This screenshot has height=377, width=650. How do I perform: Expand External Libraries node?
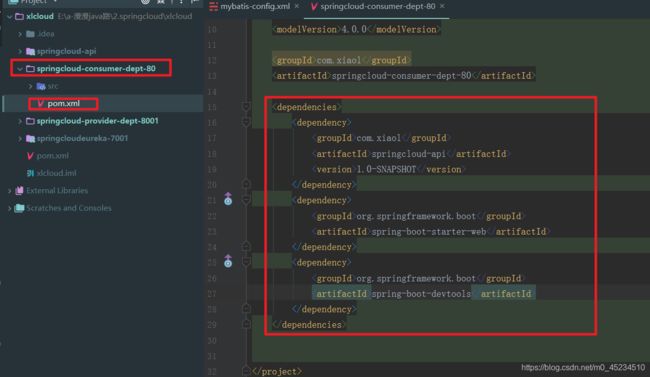(9, 191)
